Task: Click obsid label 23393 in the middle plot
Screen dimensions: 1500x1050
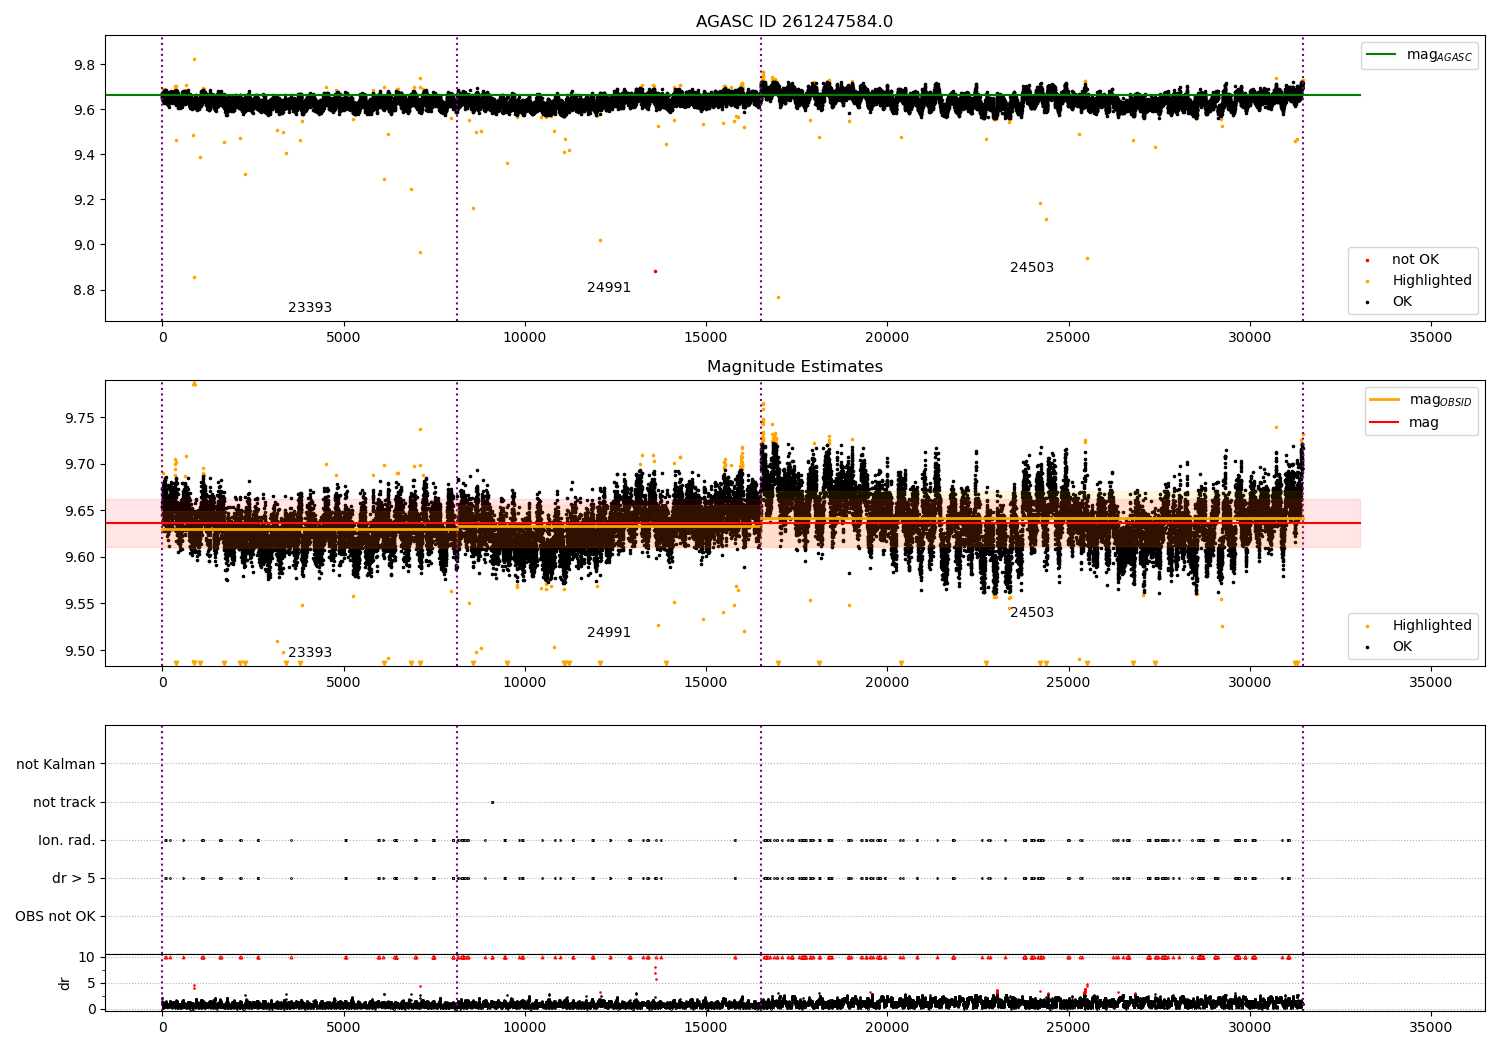Action: click(310, 653)
